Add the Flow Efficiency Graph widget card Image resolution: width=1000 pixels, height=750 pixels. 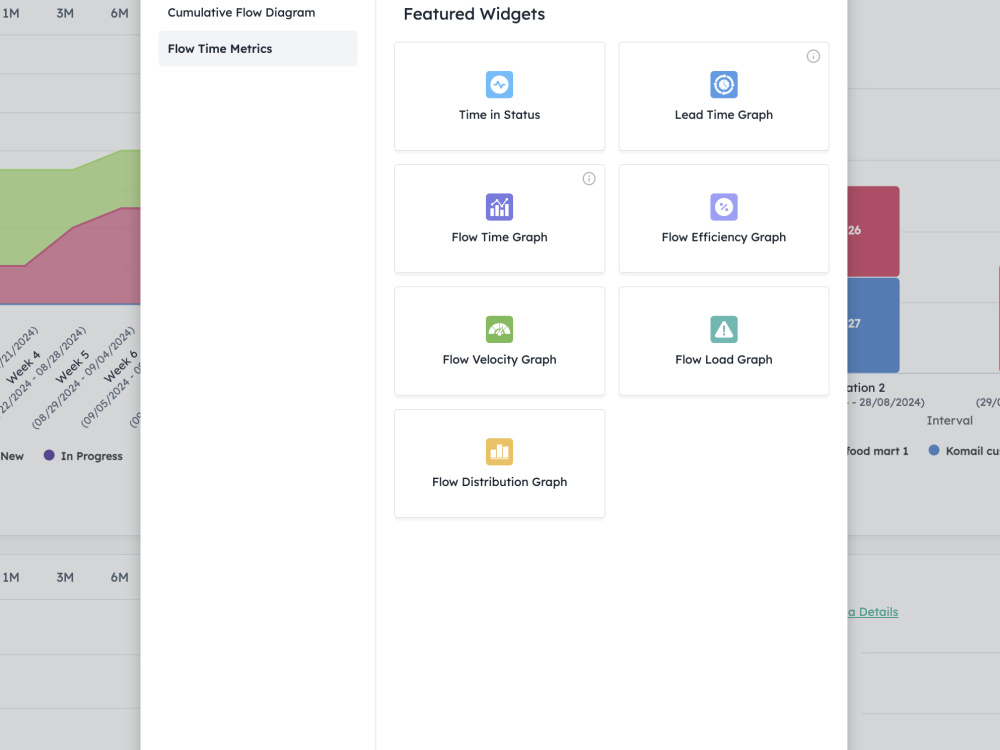click(724, 219)
